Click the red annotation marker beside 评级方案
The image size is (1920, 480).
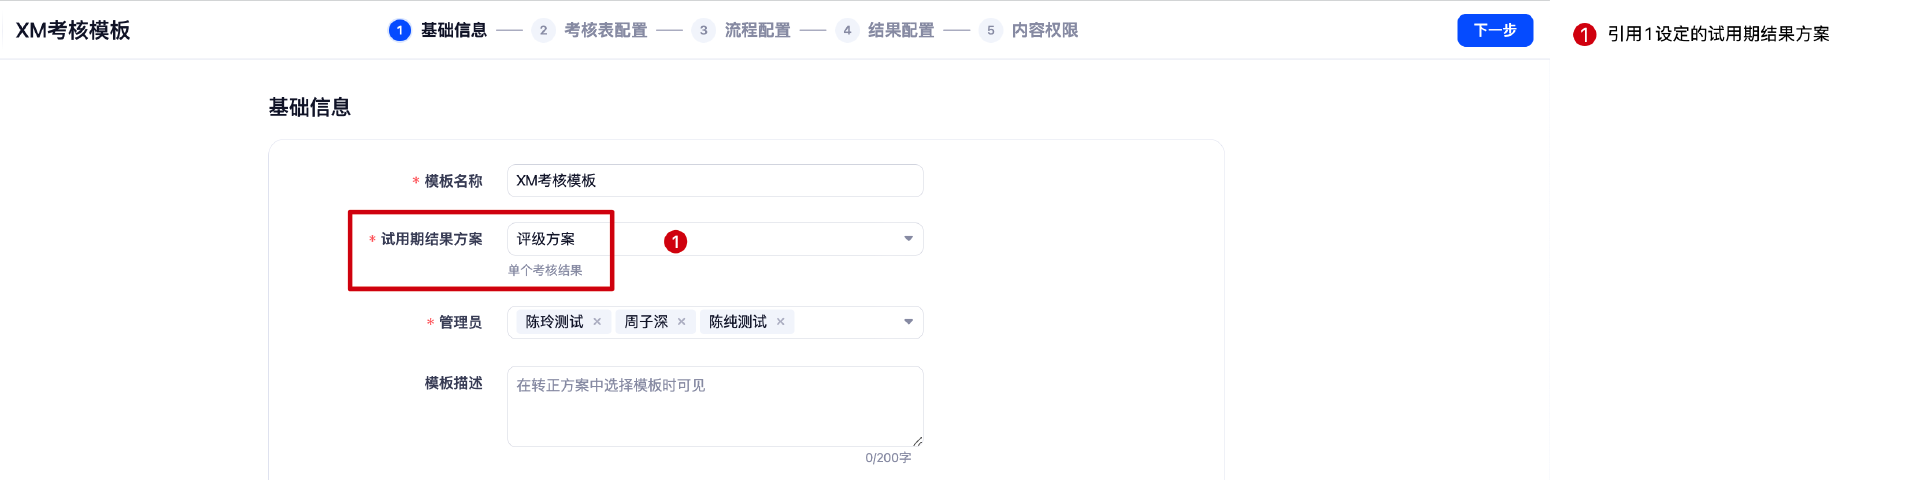pyautogui.click(x=676, y=242)
